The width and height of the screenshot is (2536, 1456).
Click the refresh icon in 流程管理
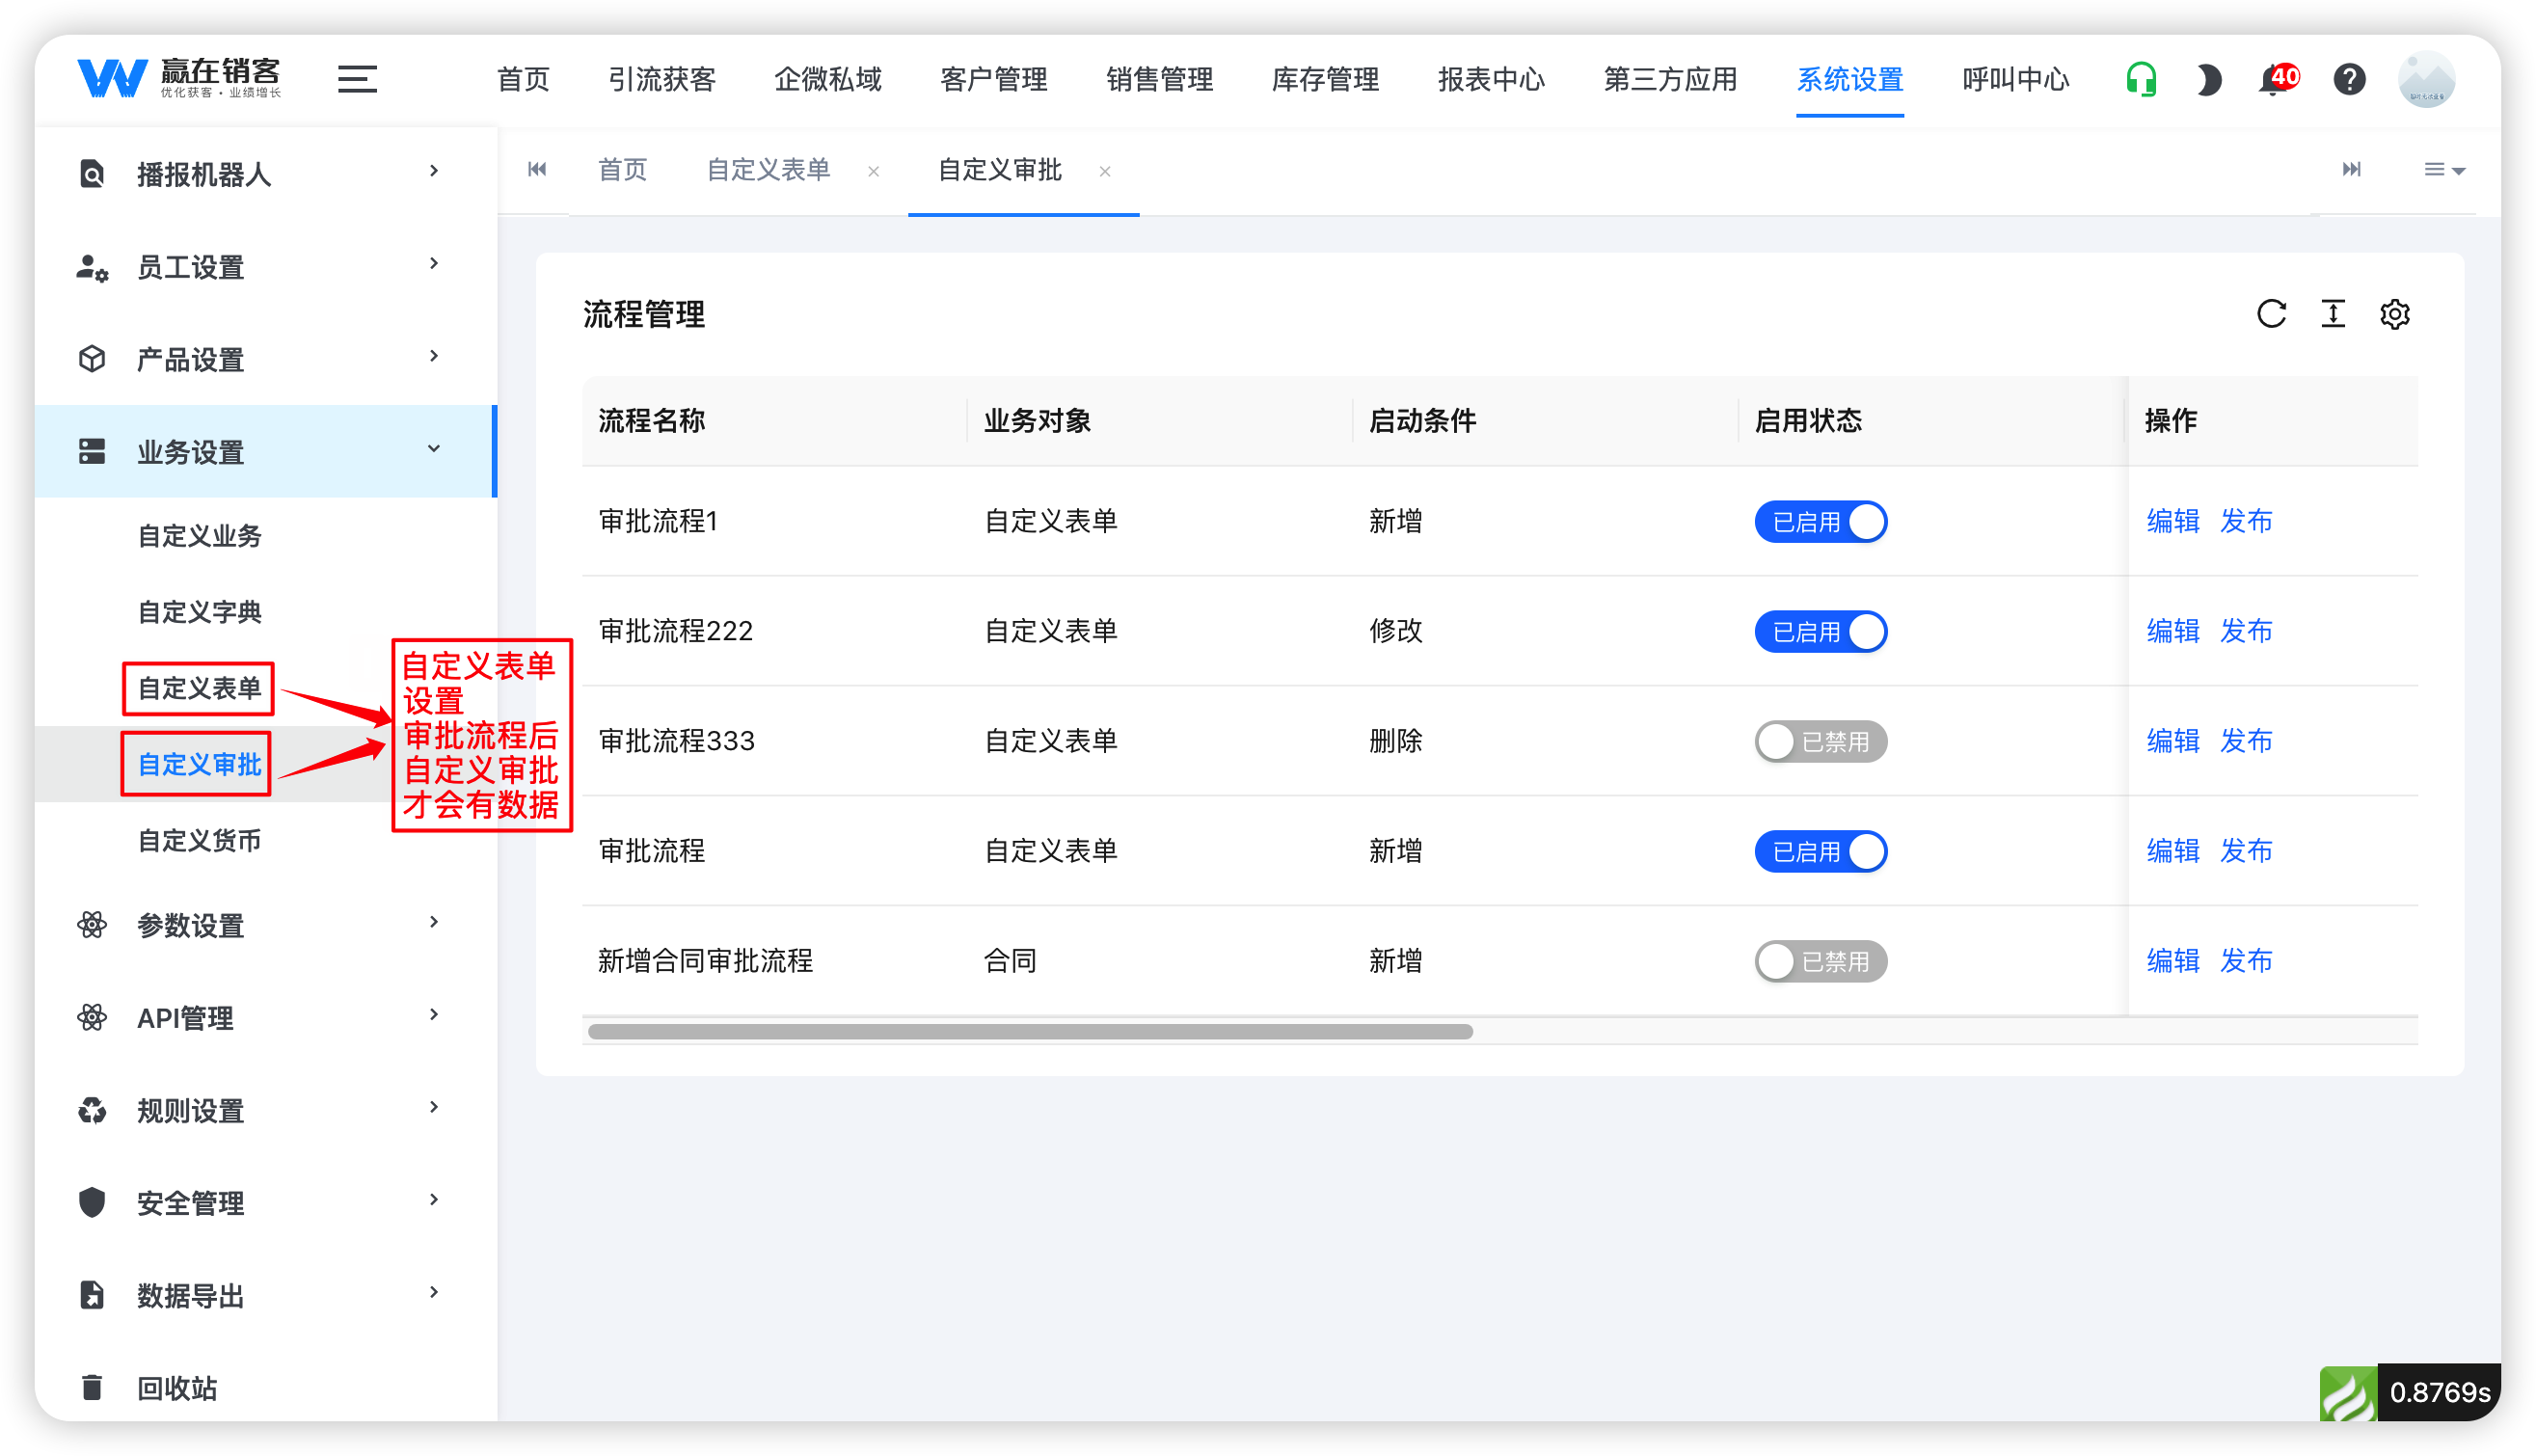(x=2271, y=314)
